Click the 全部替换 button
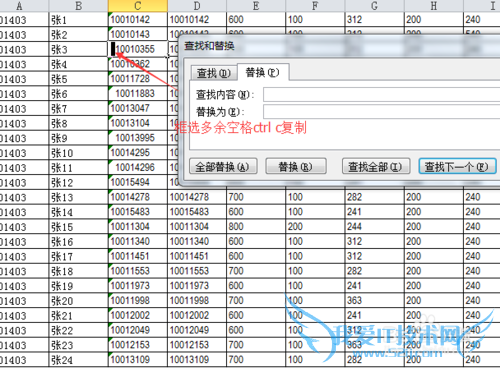 click(223, 166)
